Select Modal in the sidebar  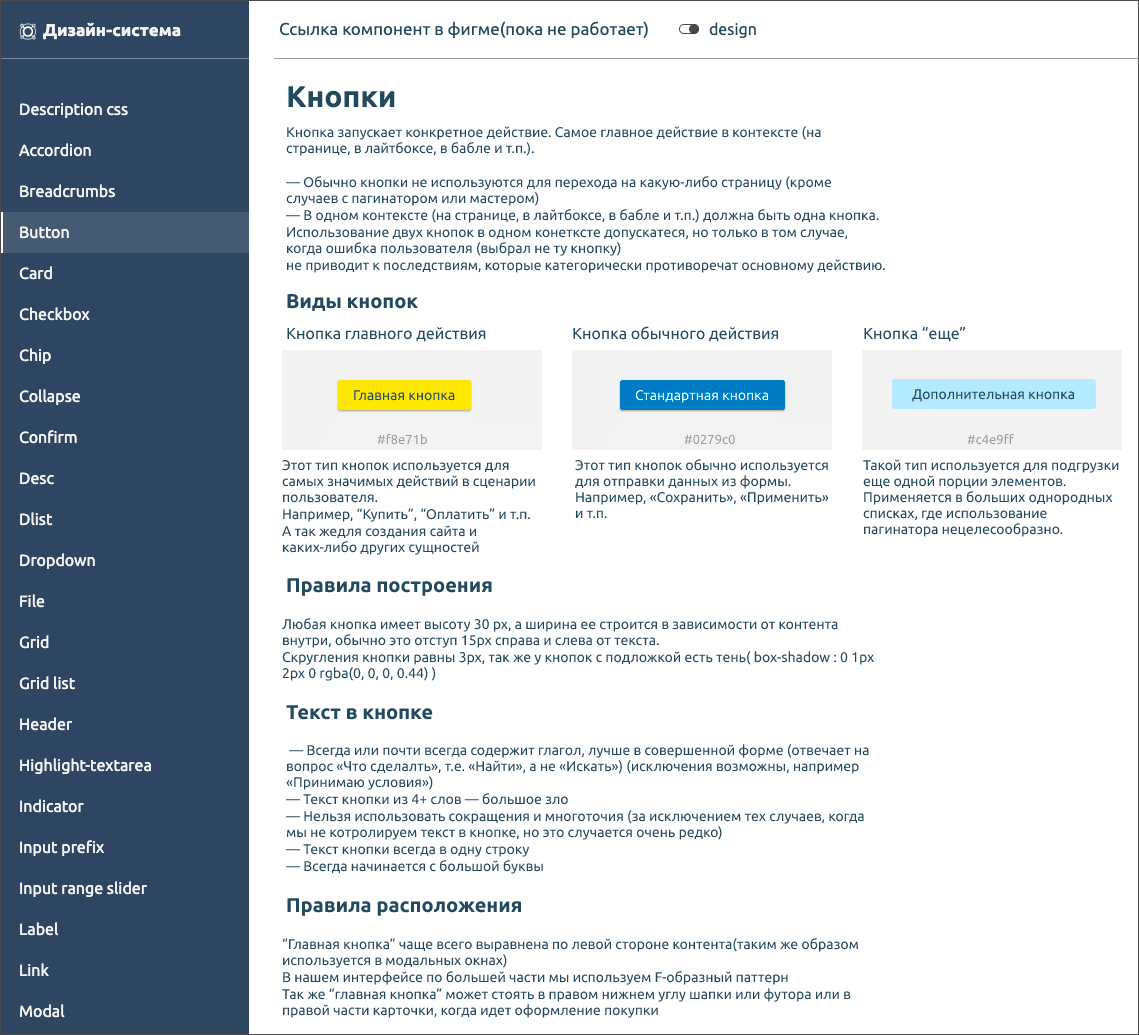click(124, 1012)
